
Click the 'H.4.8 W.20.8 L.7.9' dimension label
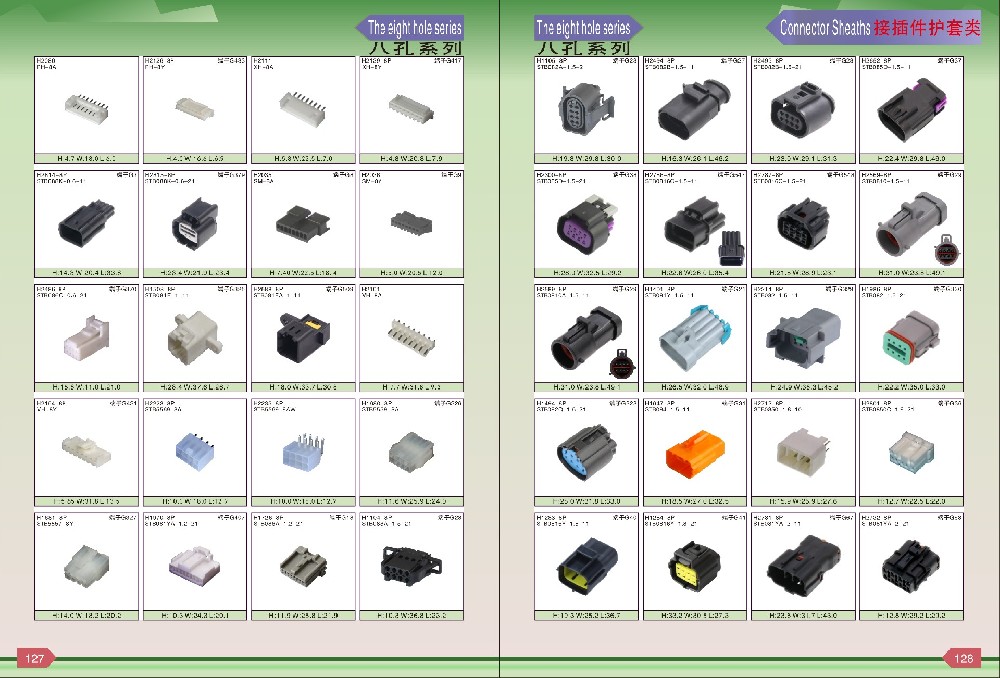(x=411, y=158)
